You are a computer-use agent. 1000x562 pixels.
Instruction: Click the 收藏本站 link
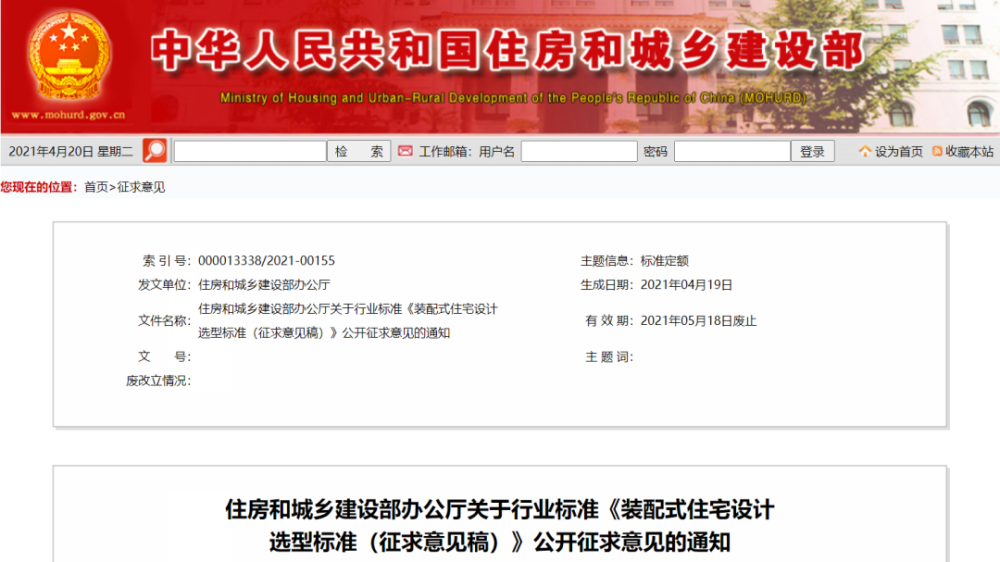point(969,151)
